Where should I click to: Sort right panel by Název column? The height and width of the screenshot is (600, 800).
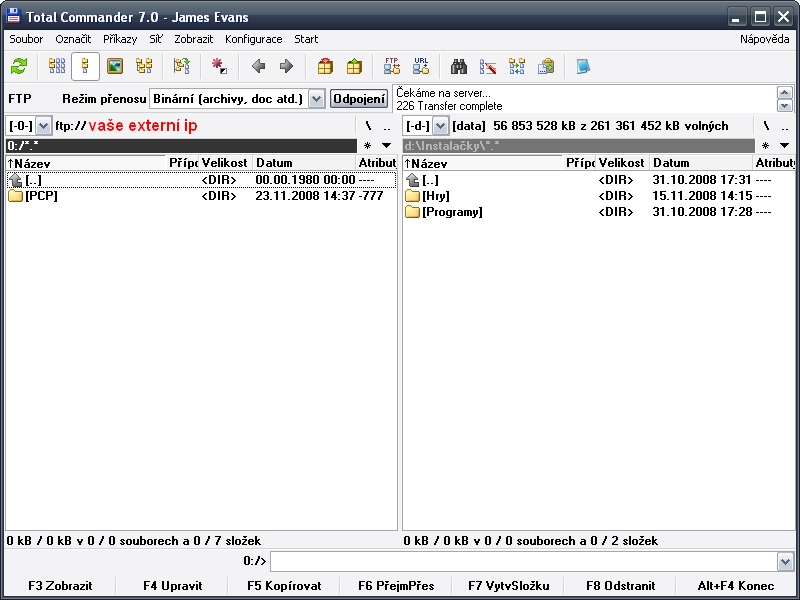tap(483, 163)
